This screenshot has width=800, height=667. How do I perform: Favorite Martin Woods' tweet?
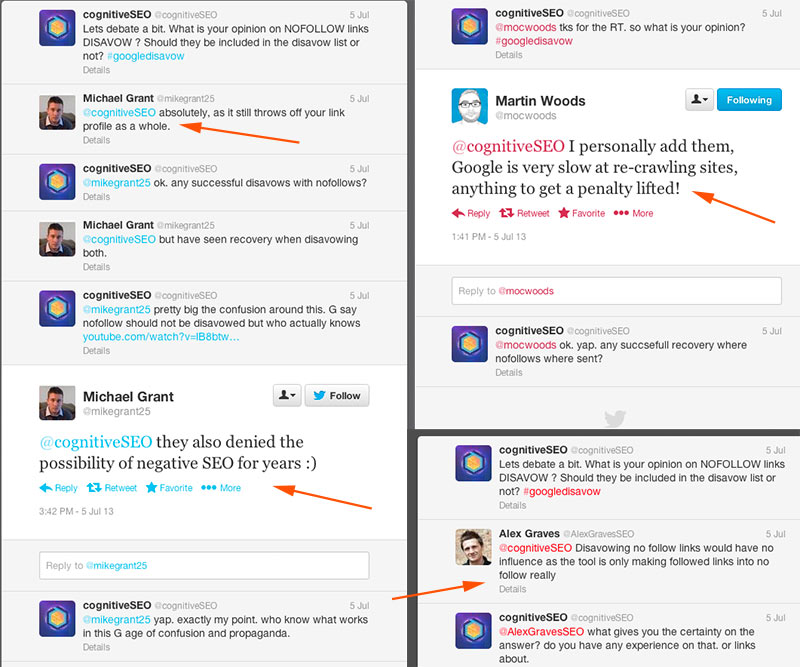click(582, 213)
